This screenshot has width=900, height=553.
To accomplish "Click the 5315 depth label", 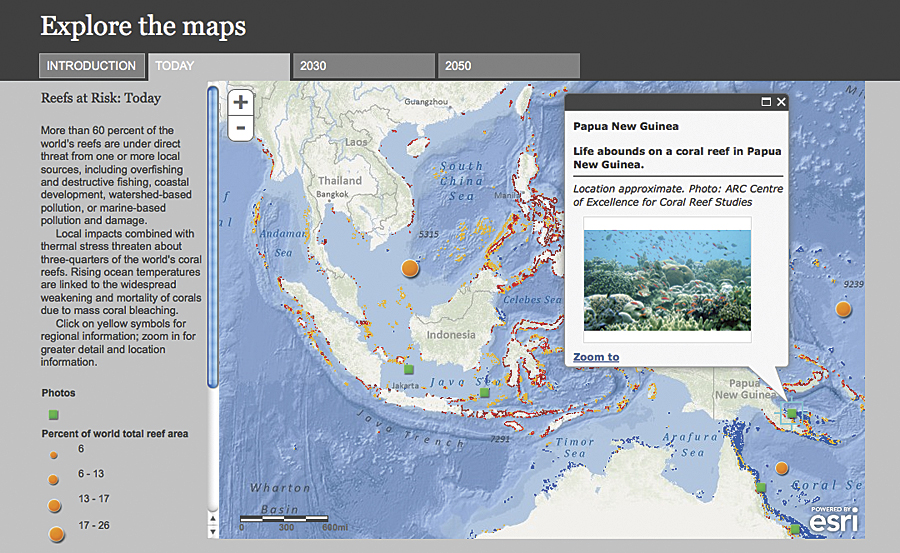I will tap(429, 234).
